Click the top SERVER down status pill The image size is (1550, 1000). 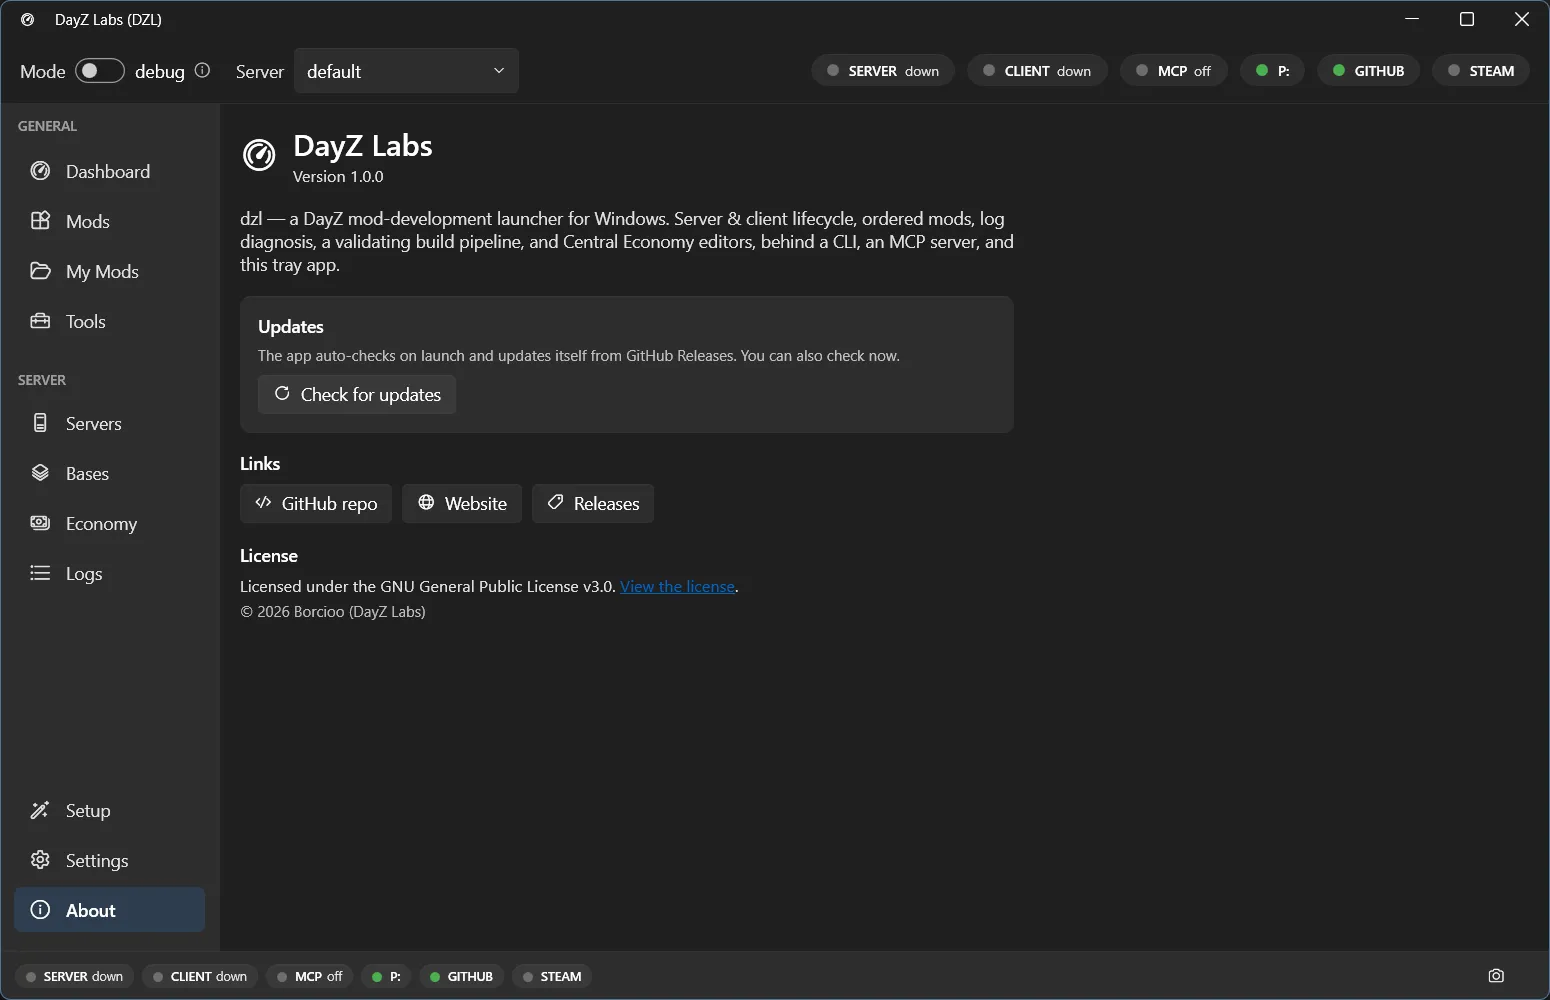[x=883, y=70]
